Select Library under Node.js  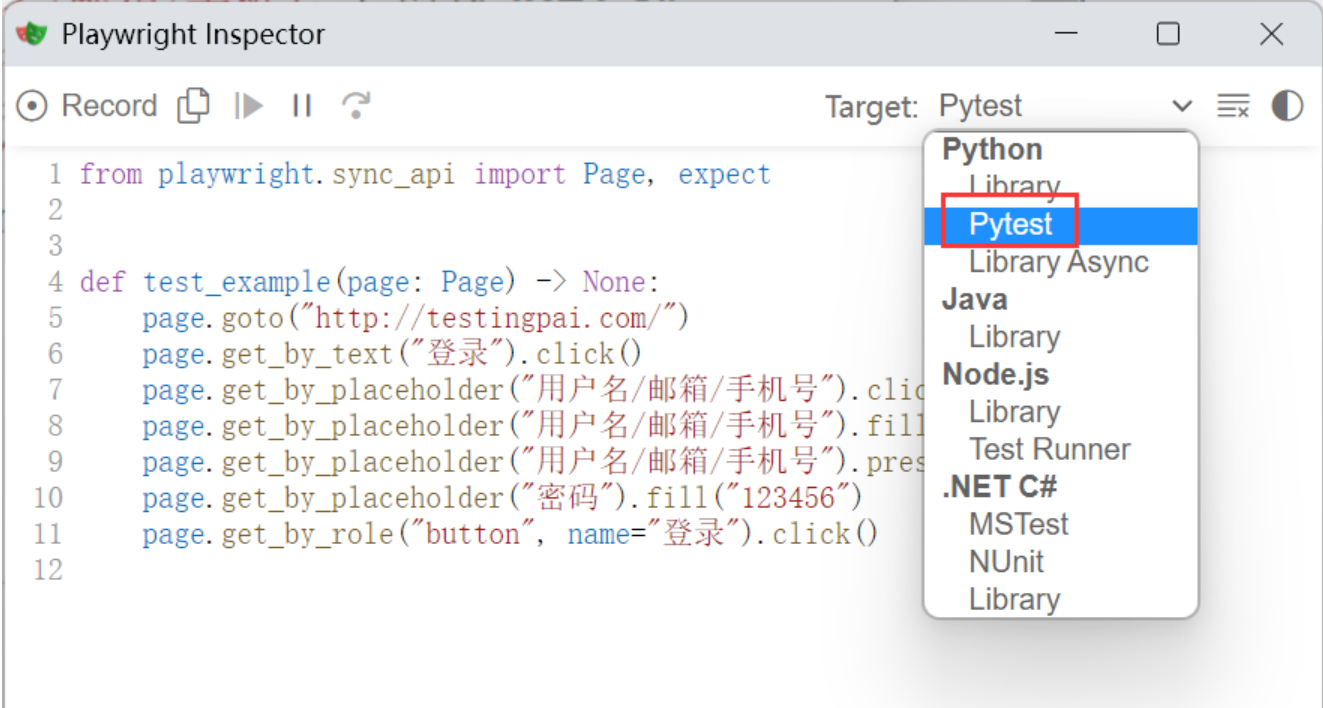(x=1013, y=411)
